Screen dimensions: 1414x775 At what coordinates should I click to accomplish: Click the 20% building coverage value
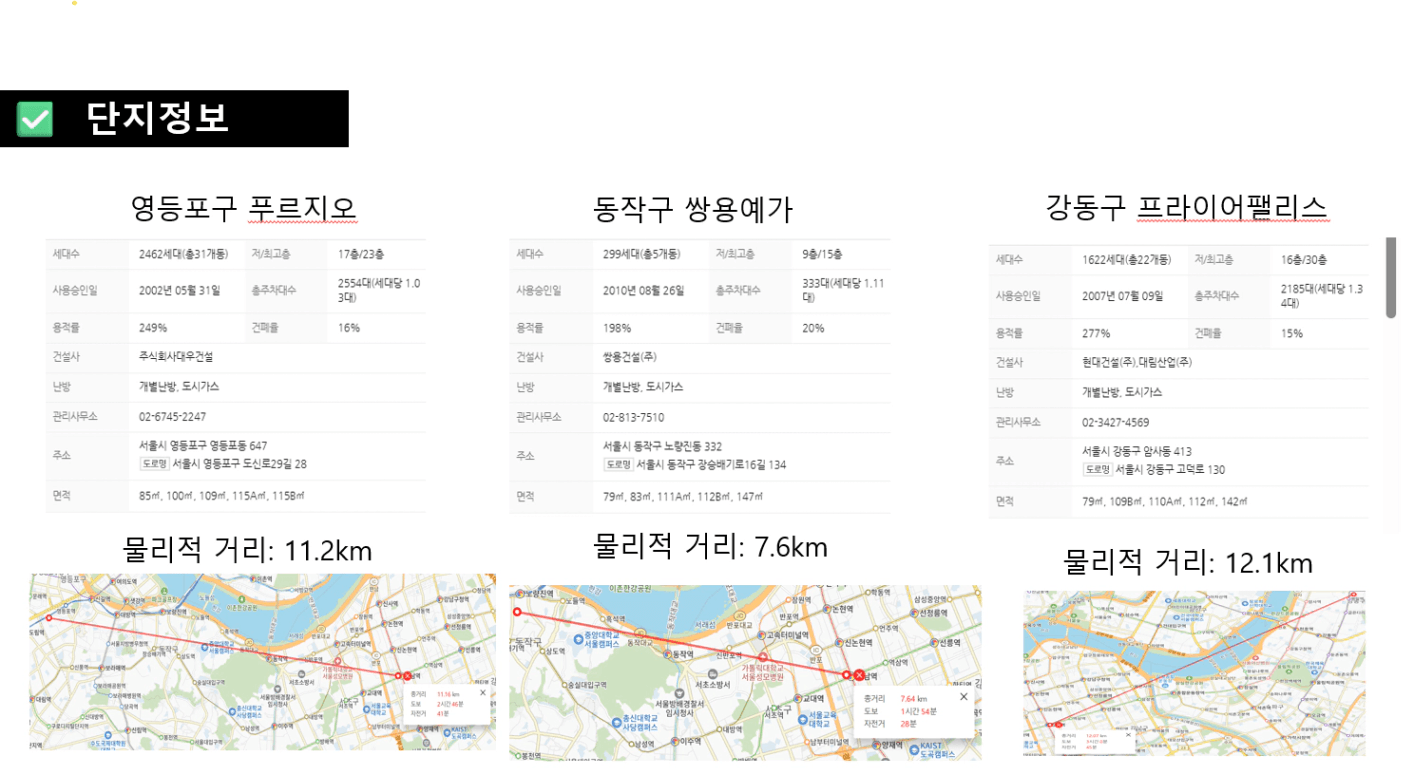point(813,328)
